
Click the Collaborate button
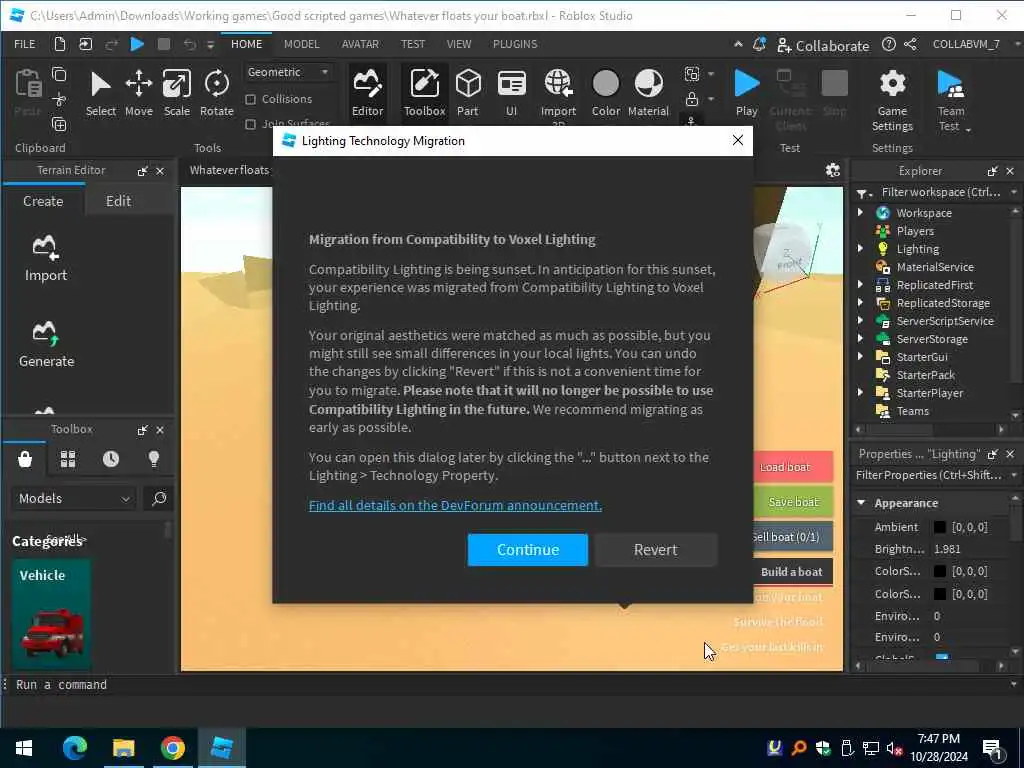tap(823, 45)
